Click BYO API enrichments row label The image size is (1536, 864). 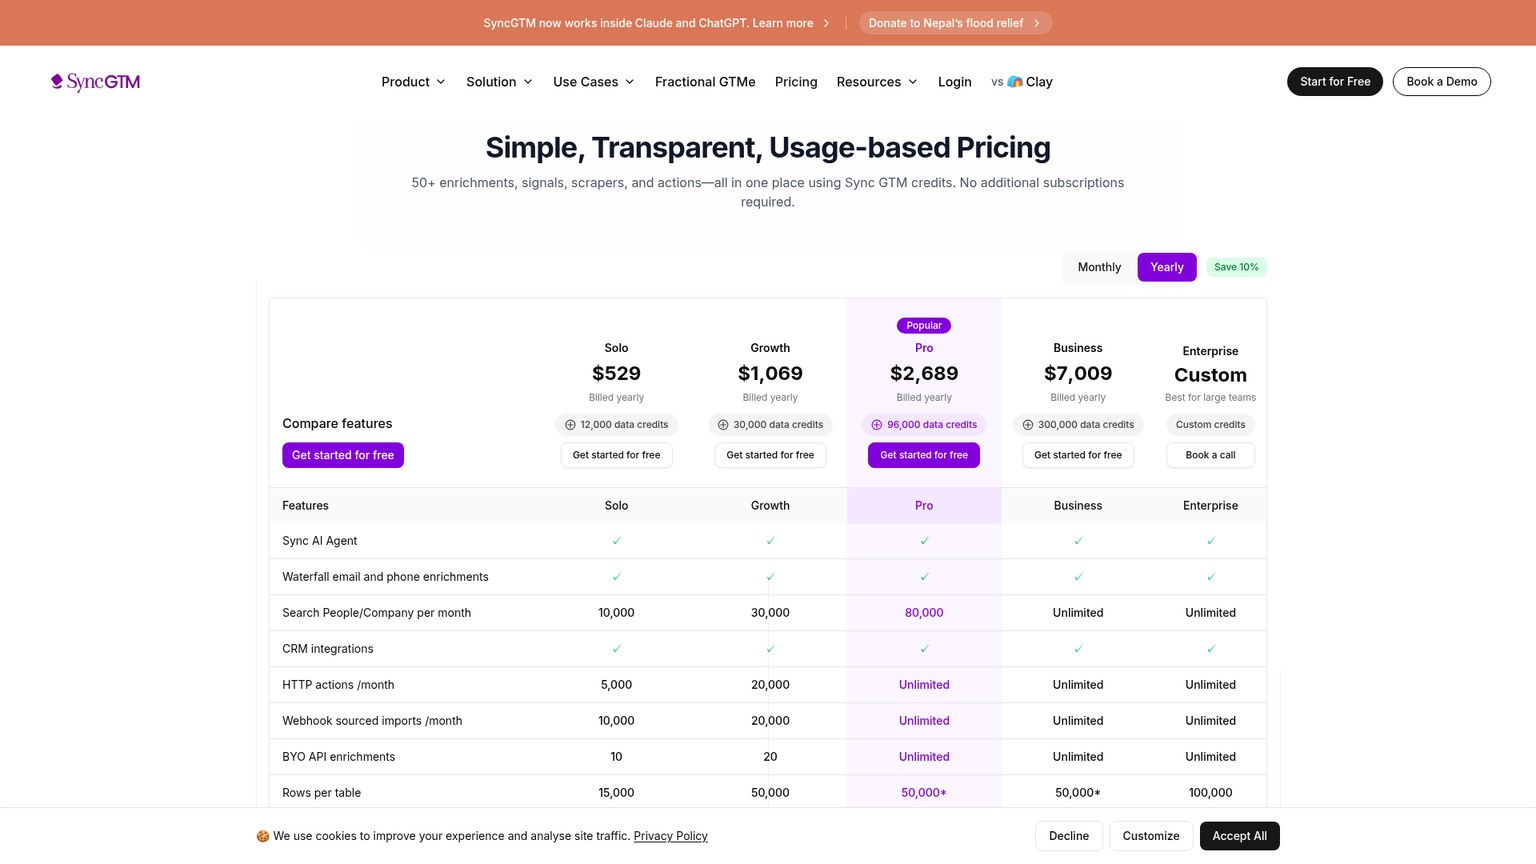(x=338, y=757)
